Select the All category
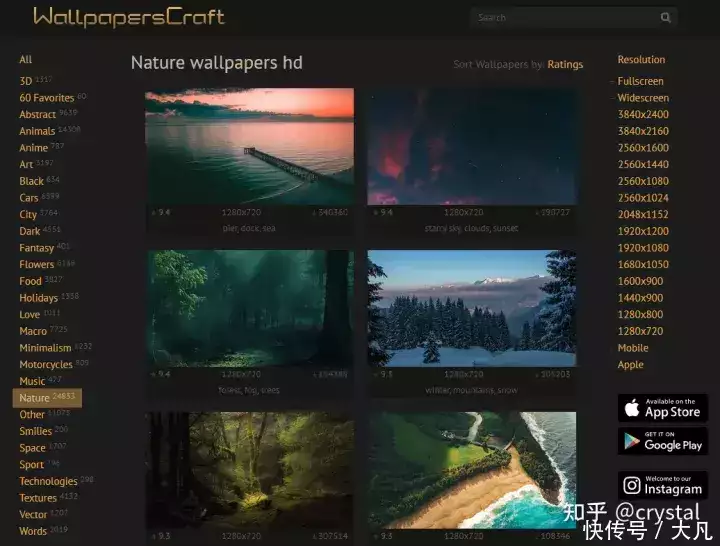The width and height of the screenshot is (720, 546). tap(26, 59)
